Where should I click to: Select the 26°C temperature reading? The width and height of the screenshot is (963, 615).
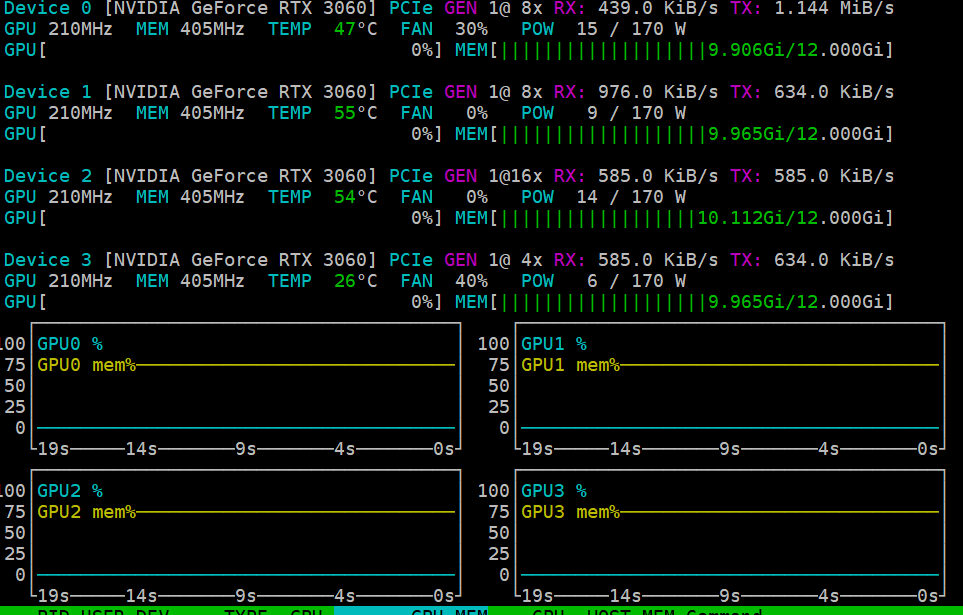[x=356, y=281]
